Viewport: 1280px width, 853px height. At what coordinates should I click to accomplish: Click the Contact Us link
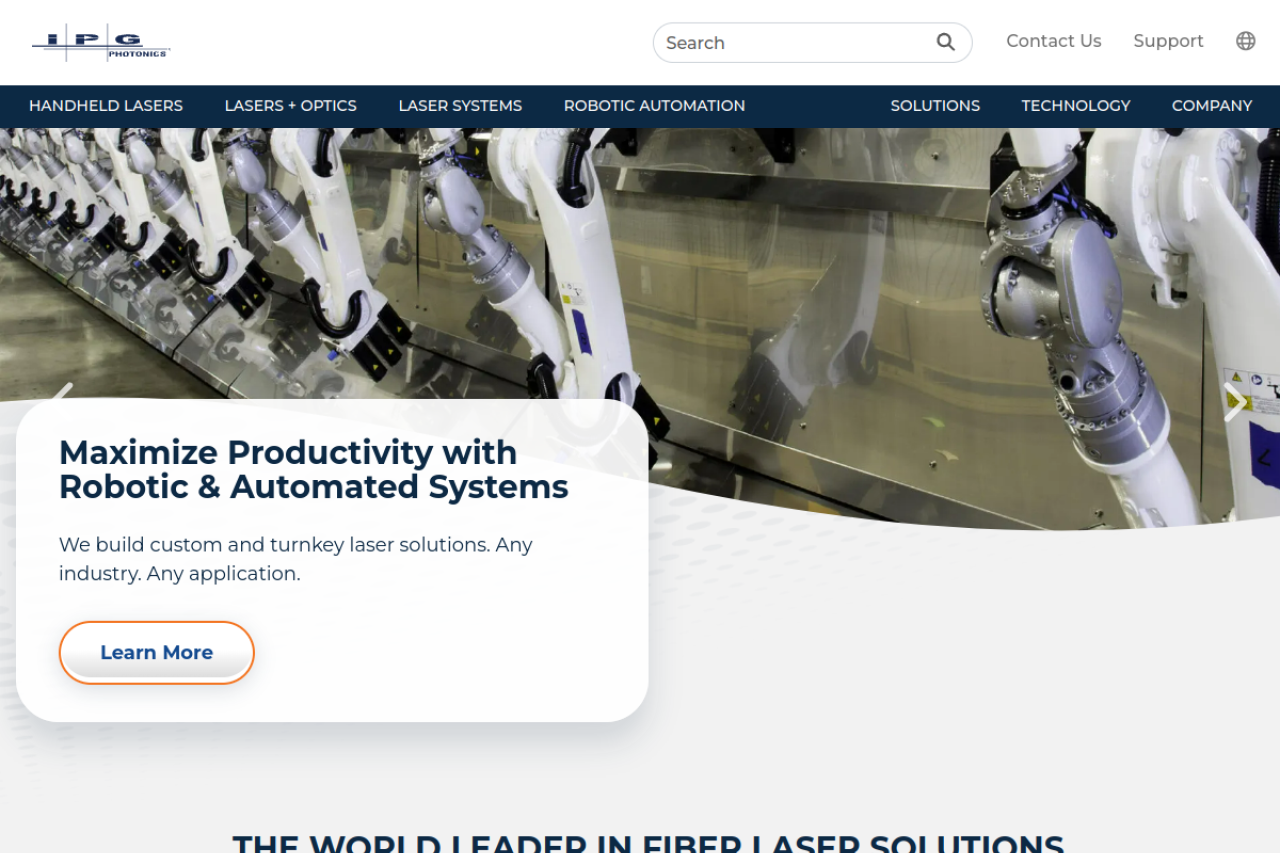[1054, 41]
